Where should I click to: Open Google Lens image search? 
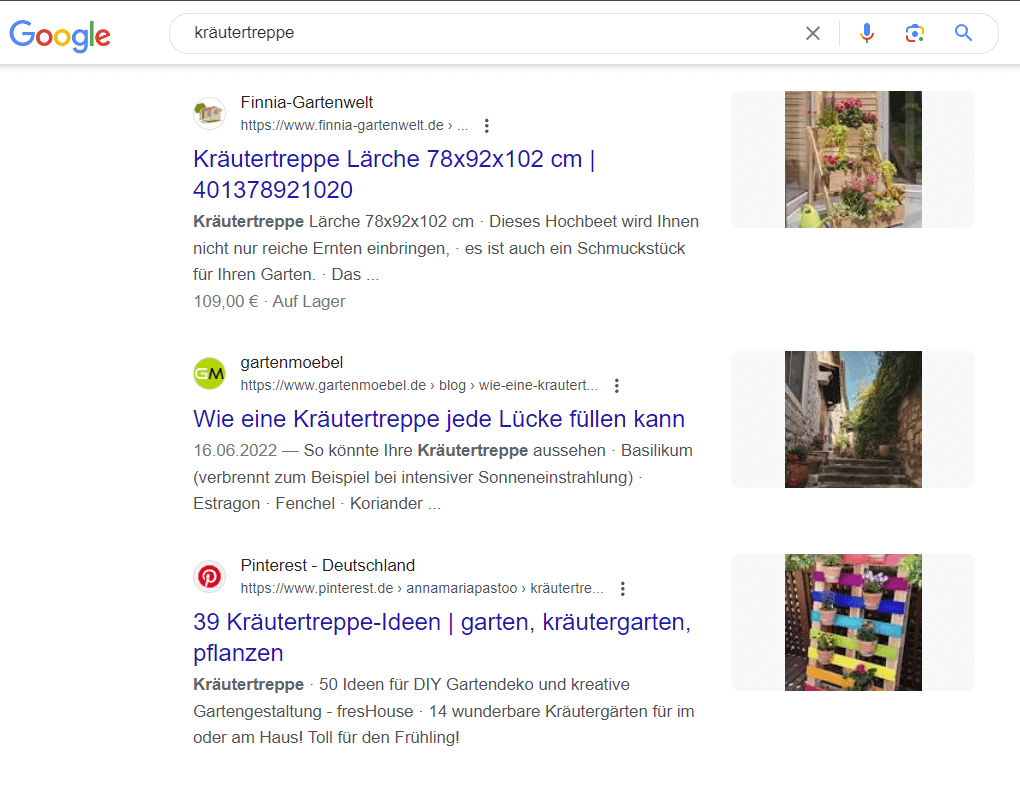pos(914,34)
